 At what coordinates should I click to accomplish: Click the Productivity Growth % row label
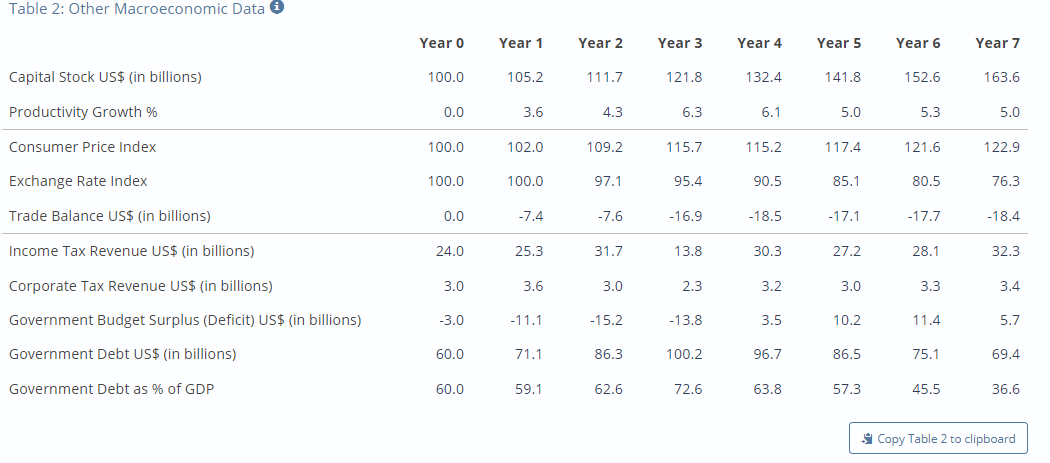83,112
